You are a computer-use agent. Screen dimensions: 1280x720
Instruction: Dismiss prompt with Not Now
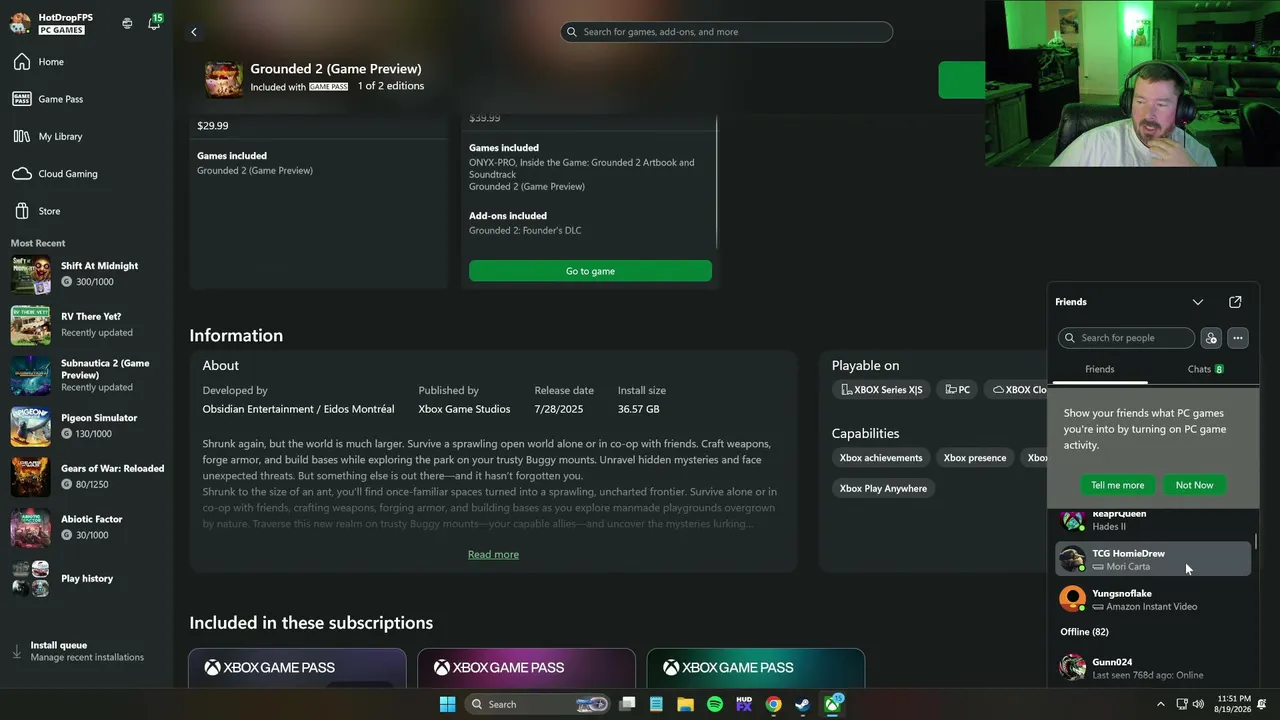[x=1194, y=485]
